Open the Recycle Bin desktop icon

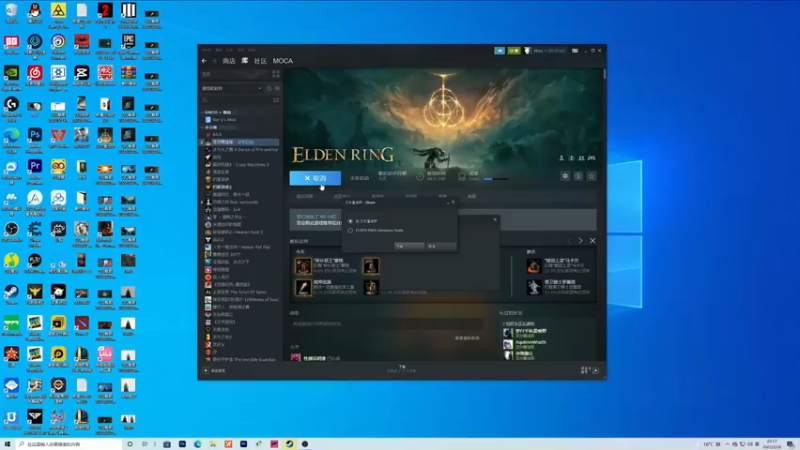pos(11,13)
